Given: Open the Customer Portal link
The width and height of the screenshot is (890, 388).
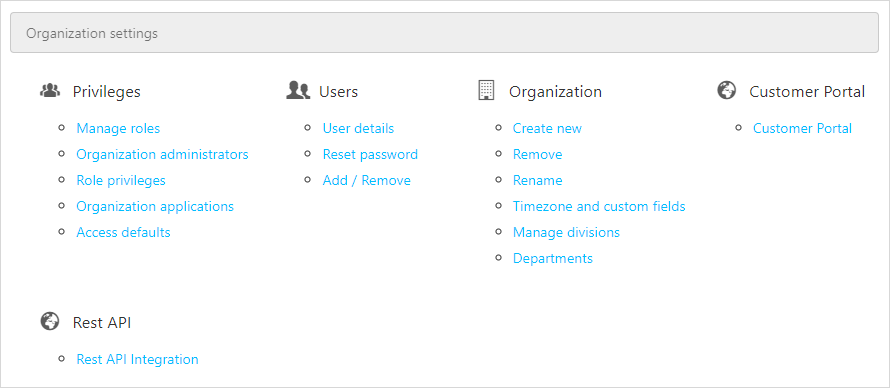Looking at the screenshot, I should pyautogui.click(x=802, y=128).
